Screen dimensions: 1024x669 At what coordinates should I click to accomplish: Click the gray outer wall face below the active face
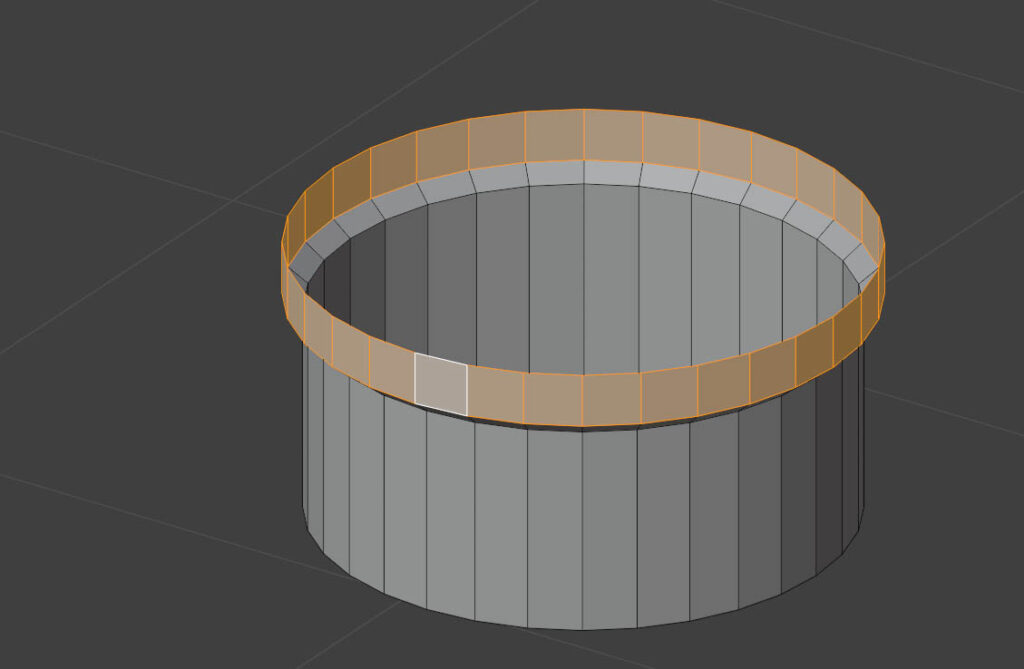[x=450, y=510]
